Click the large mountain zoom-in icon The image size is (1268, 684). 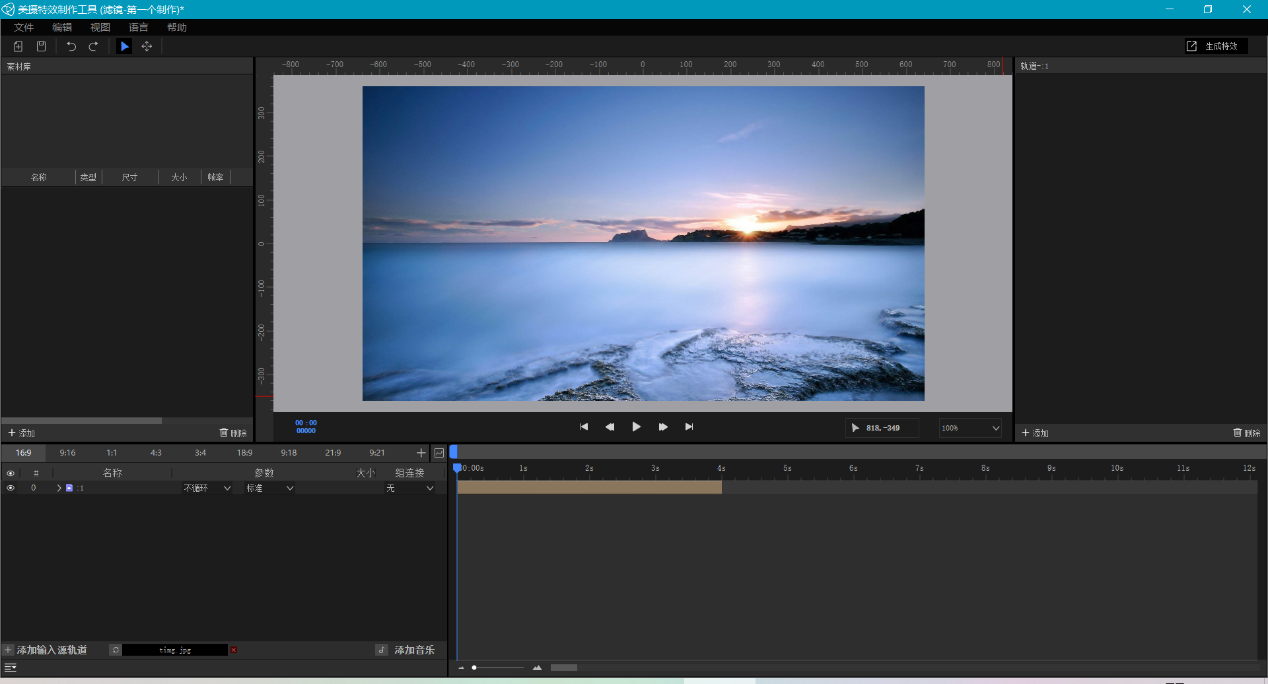coord(537,667)
